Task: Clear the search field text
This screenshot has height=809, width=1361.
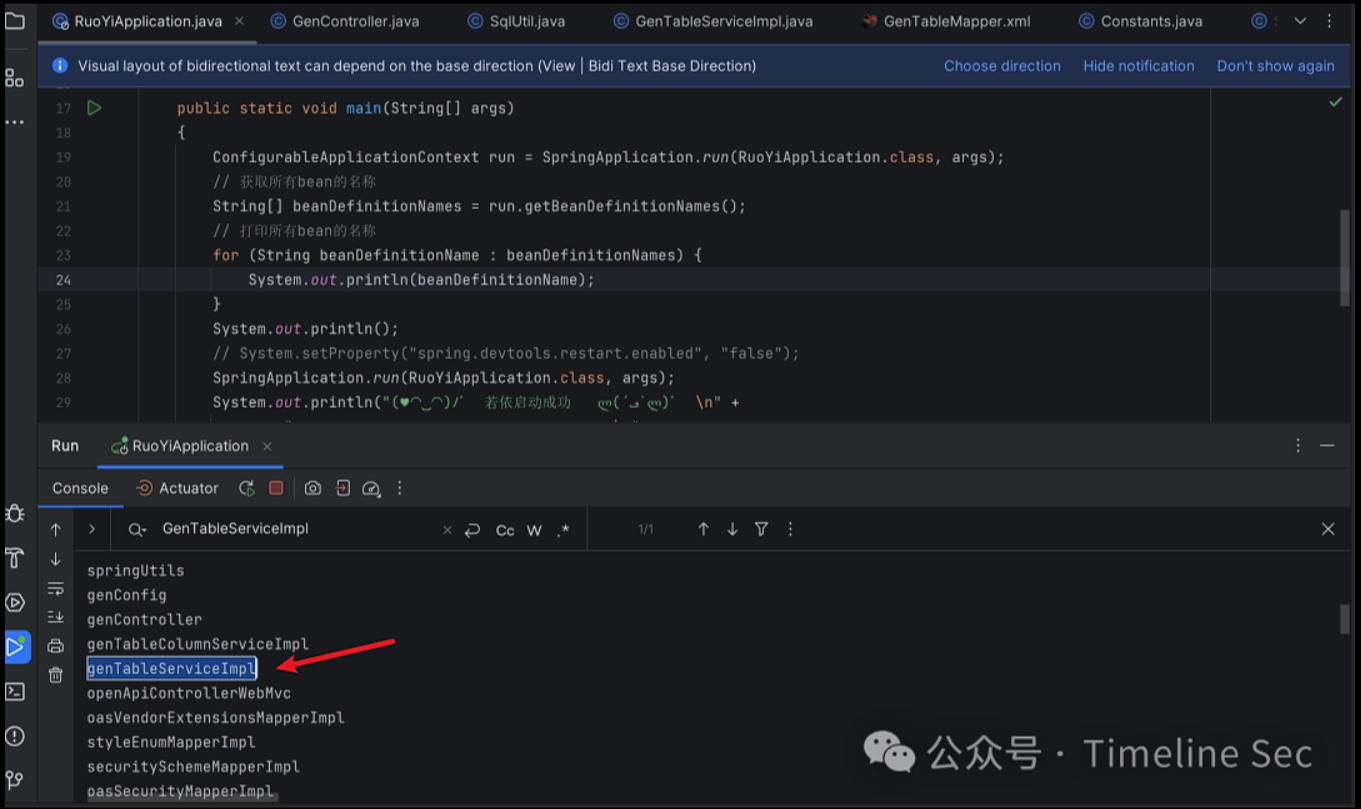Action: point(447,530)
